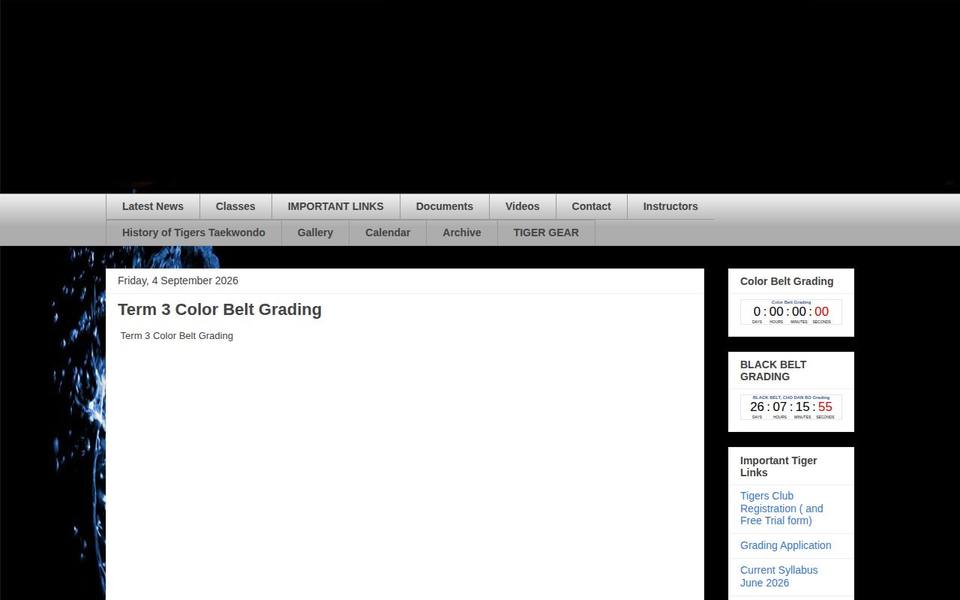Open the Term 3 Color Belt Grading post title

219,310
